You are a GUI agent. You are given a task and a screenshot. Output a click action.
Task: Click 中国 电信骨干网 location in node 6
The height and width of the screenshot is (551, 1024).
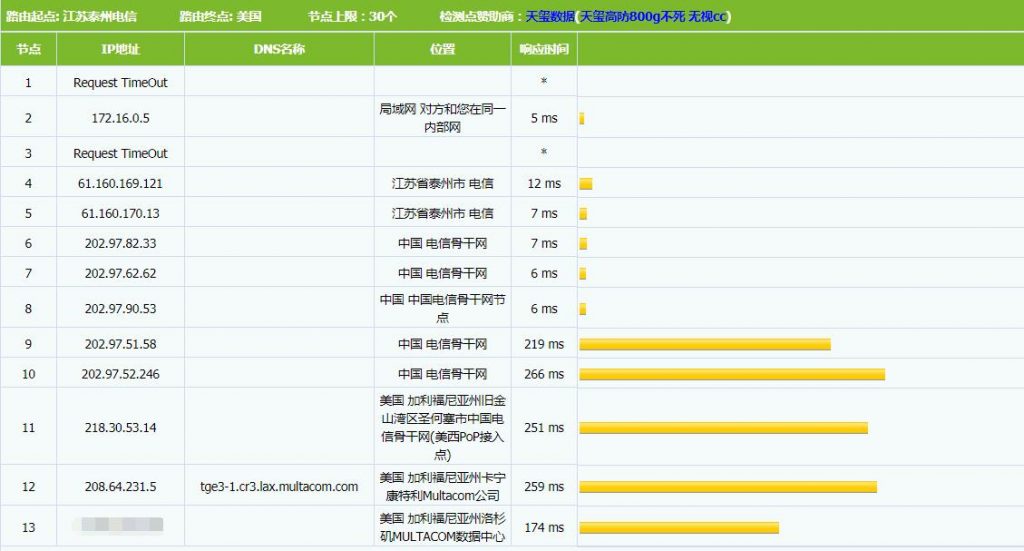click(x=442, y=244)
